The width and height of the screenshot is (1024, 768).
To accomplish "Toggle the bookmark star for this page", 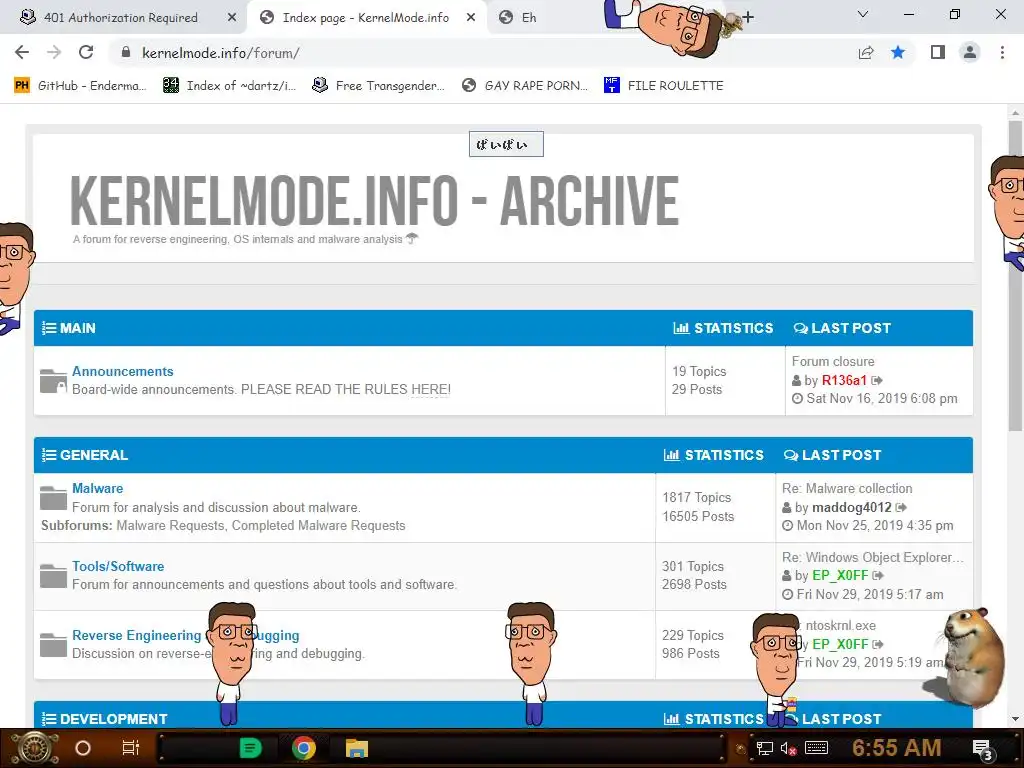I will coord(898,52).
